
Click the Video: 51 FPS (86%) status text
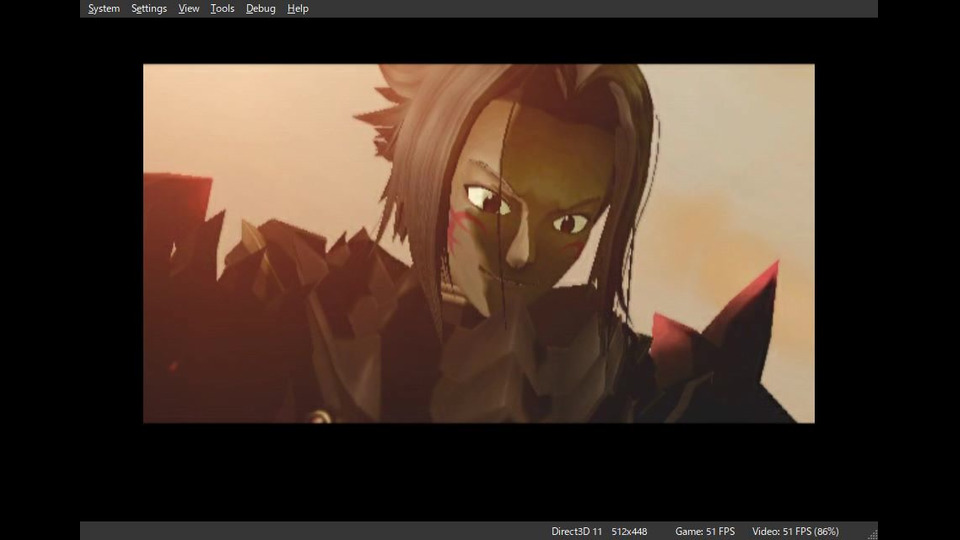pos(795,531)
